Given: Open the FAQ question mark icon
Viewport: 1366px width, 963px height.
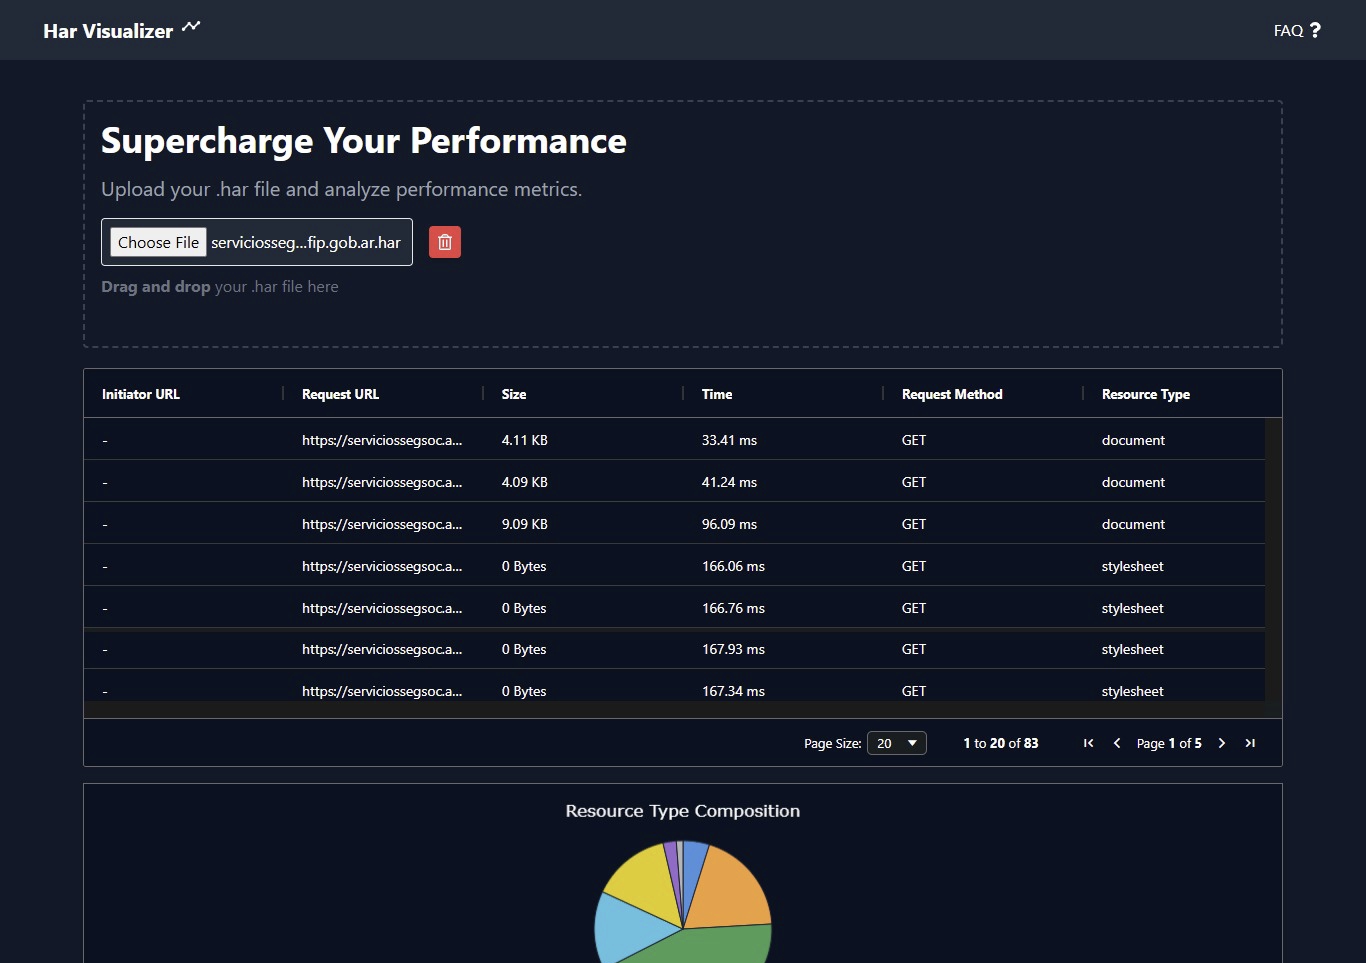Looking at the screenshot, I should (1315, 30).
